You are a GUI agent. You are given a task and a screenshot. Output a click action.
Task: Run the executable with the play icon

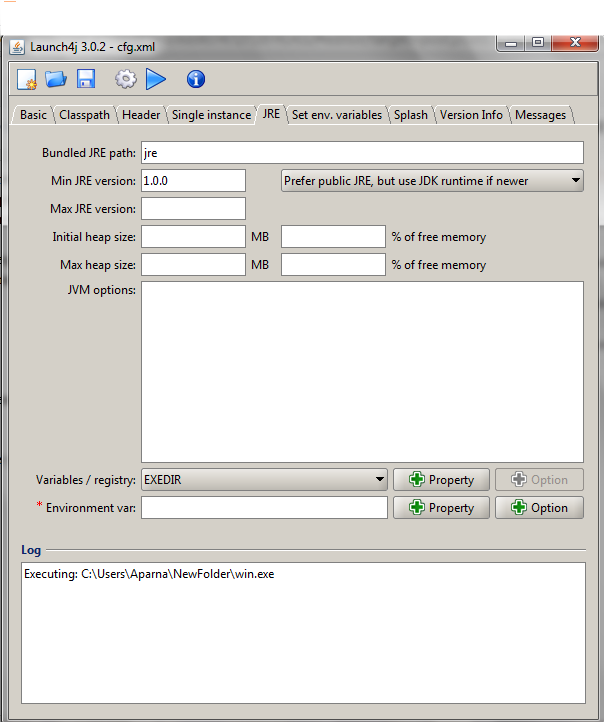click(x=156, y=79)
